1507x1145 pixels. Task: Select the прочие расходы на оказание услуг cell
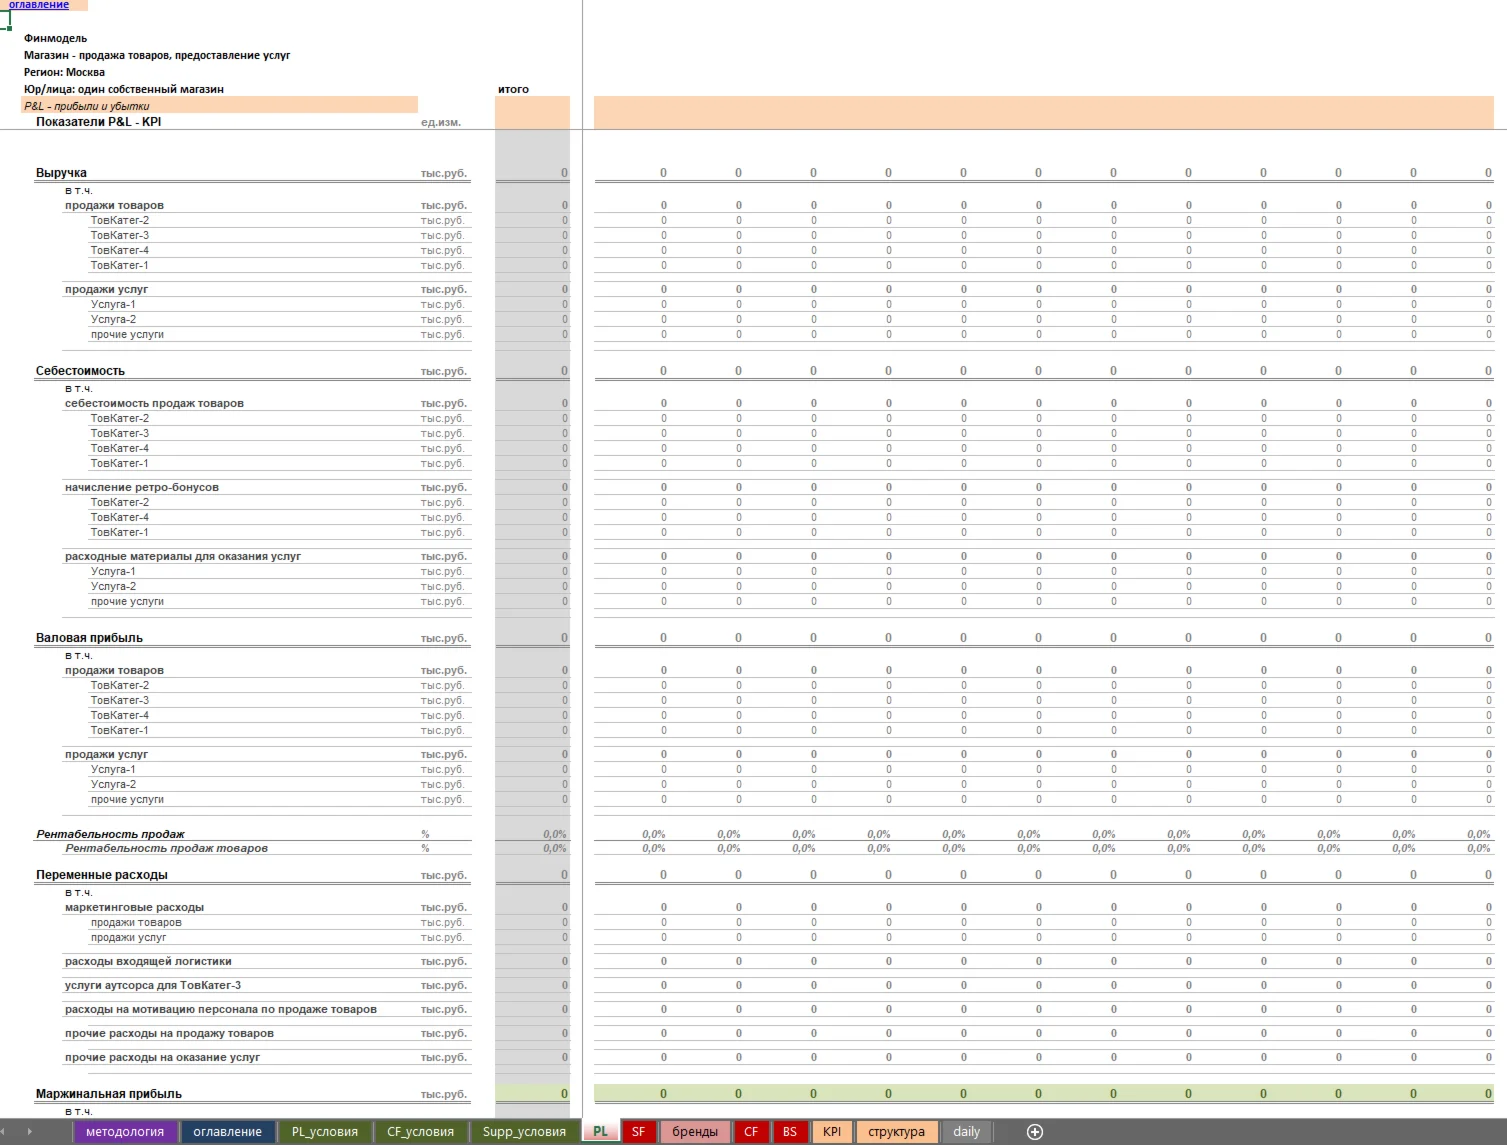click(x=162, y=1058)
